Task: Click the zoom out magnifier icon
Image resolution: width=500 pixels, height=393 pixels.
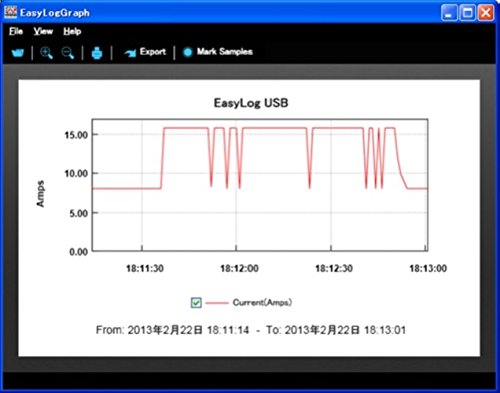Action: [68, 53]
